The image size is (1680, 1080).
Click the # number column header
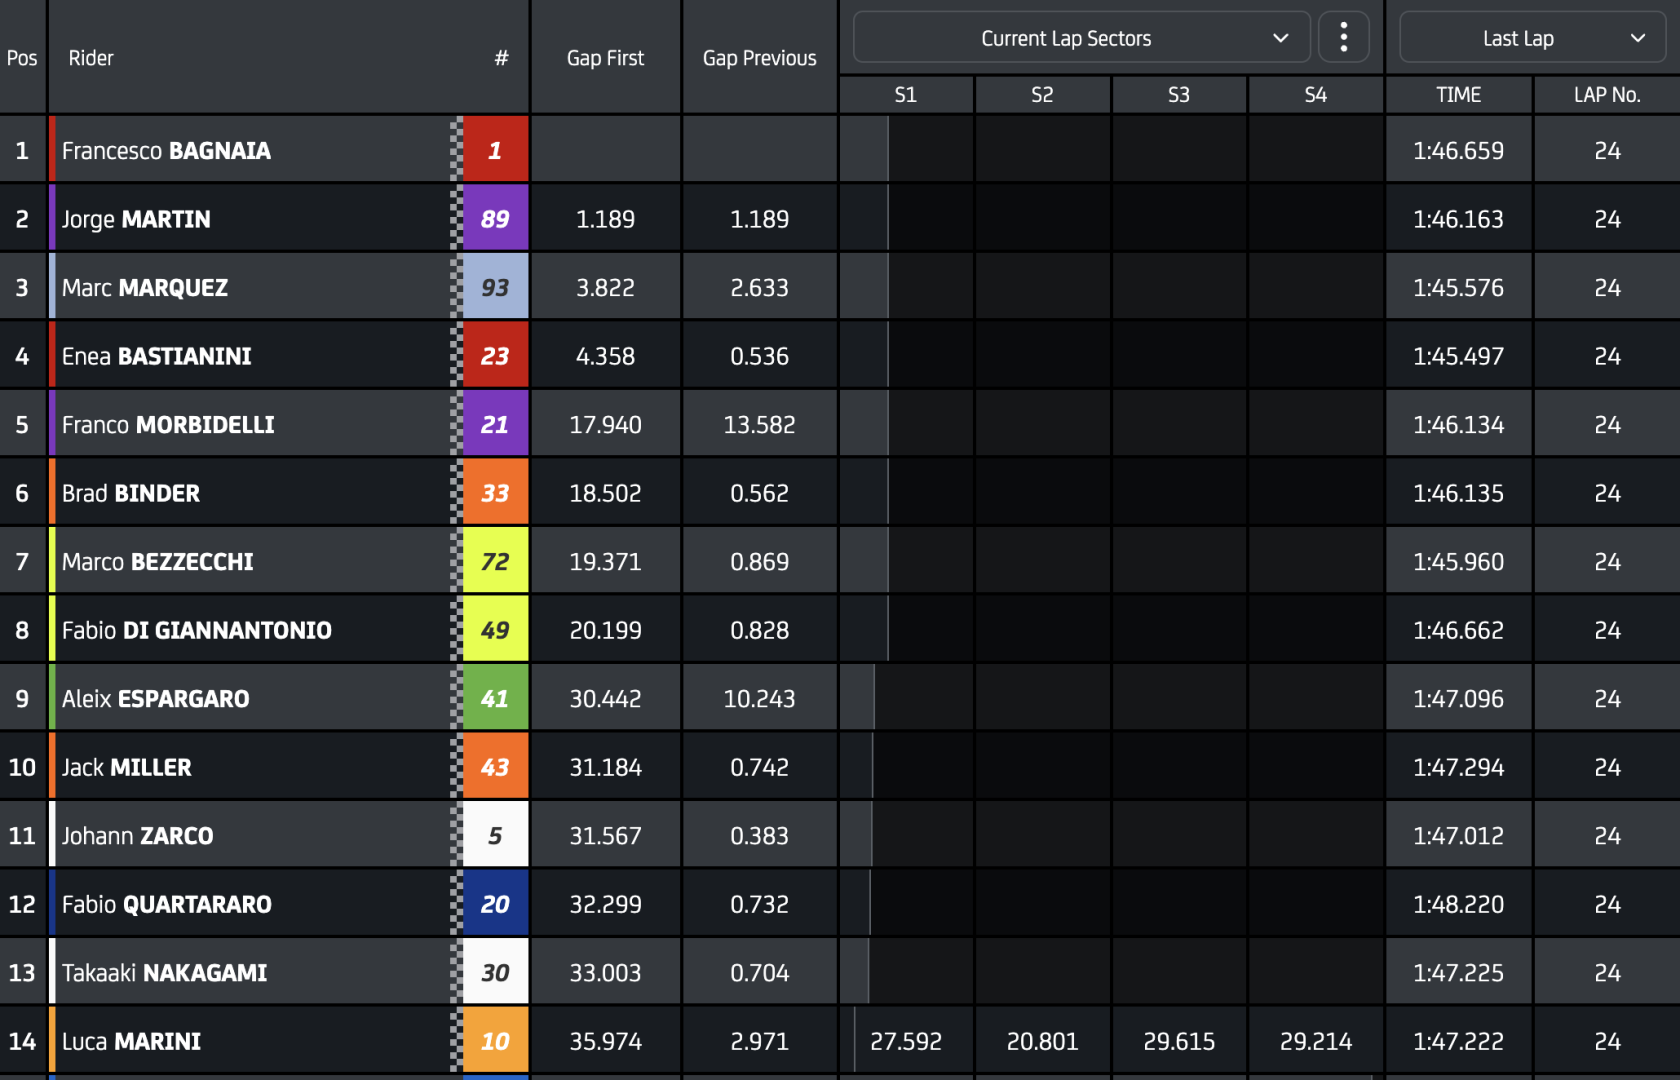pos(501,58)
